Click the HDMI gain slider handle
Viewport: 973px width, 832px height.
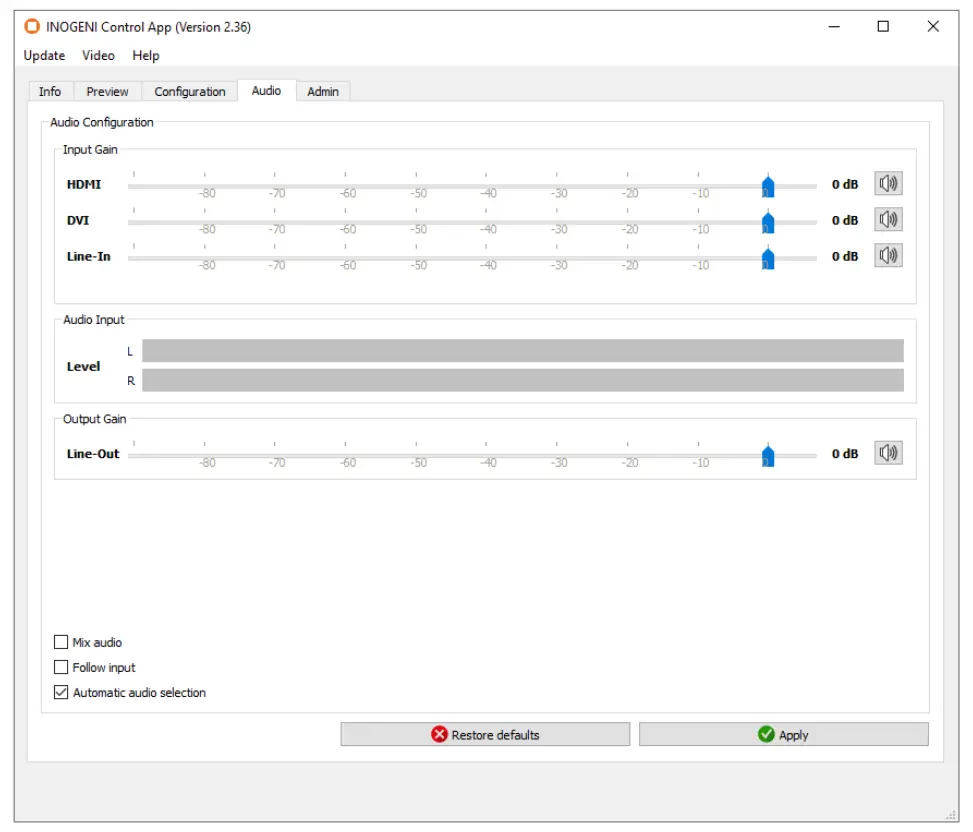point(768,186)
